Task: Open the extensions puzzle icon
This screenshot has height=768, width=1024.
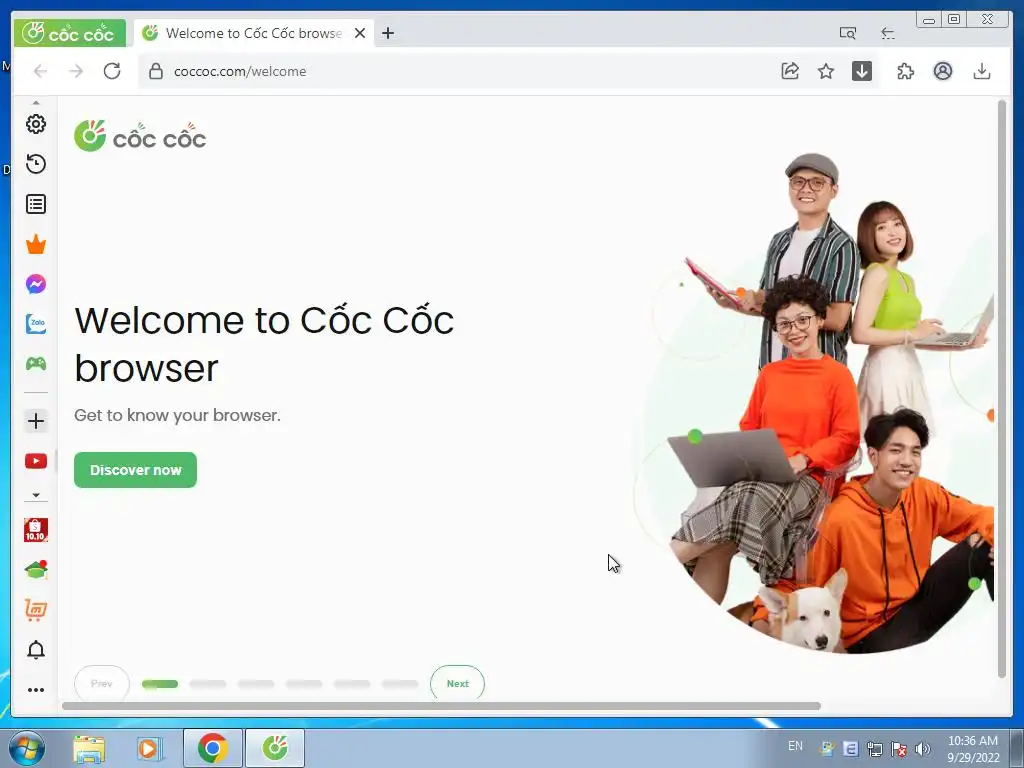Action: [x=905, y=71]
